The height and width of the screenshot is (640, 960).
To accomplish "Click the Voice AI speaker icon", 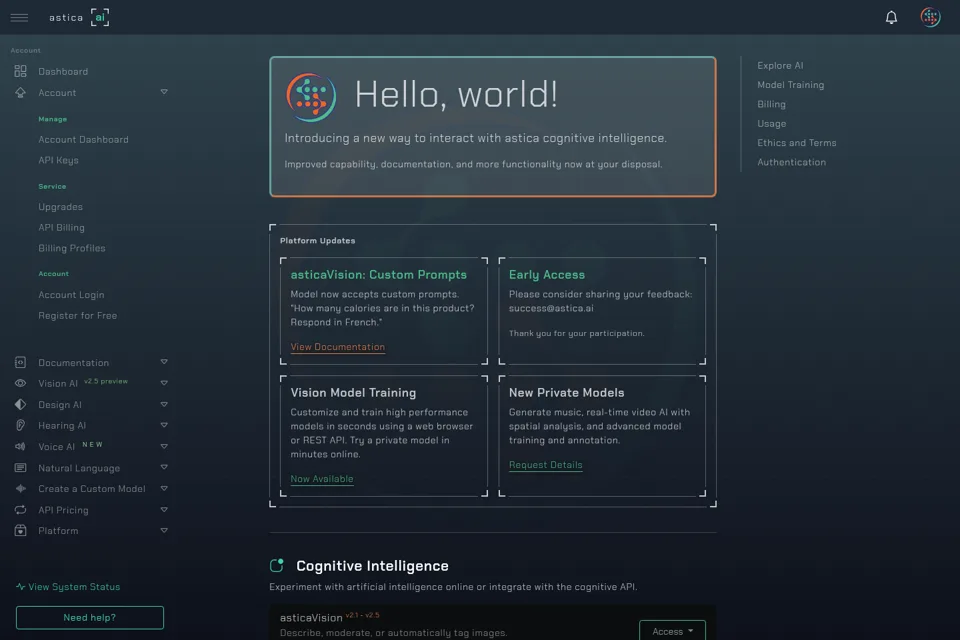I will (20, 446).
